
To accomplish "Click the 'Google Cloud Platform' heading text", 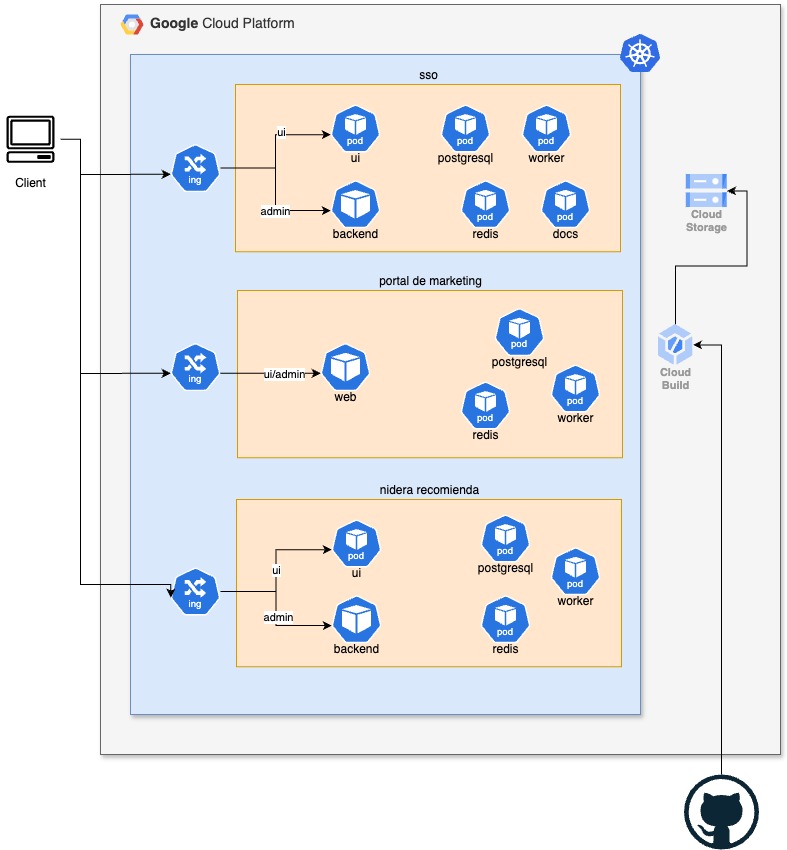I will (222, 23).
